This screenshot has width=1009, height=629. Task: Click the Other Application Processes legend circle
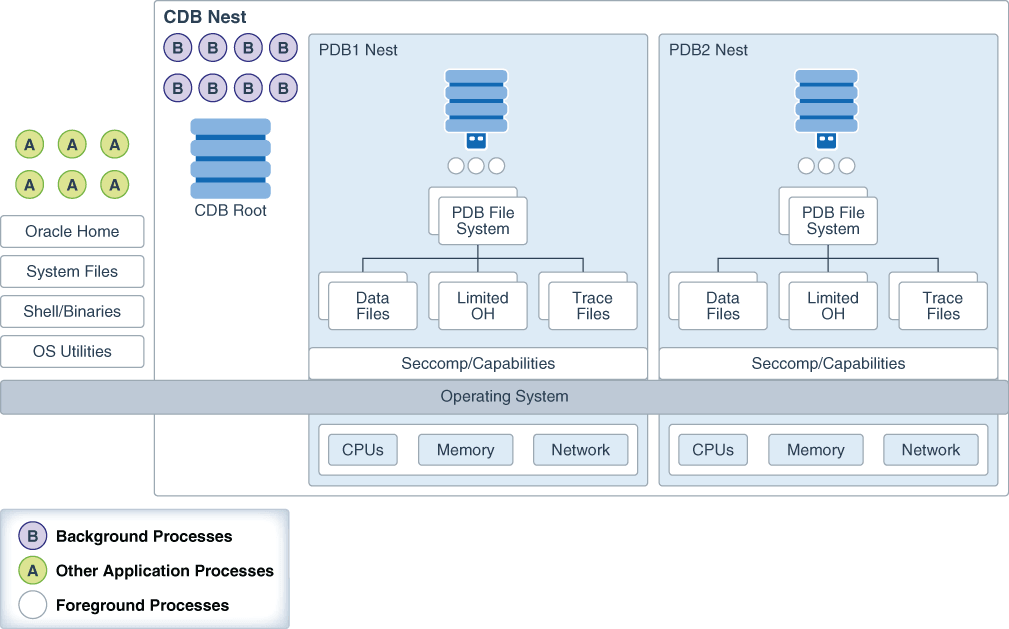(33, 570)
